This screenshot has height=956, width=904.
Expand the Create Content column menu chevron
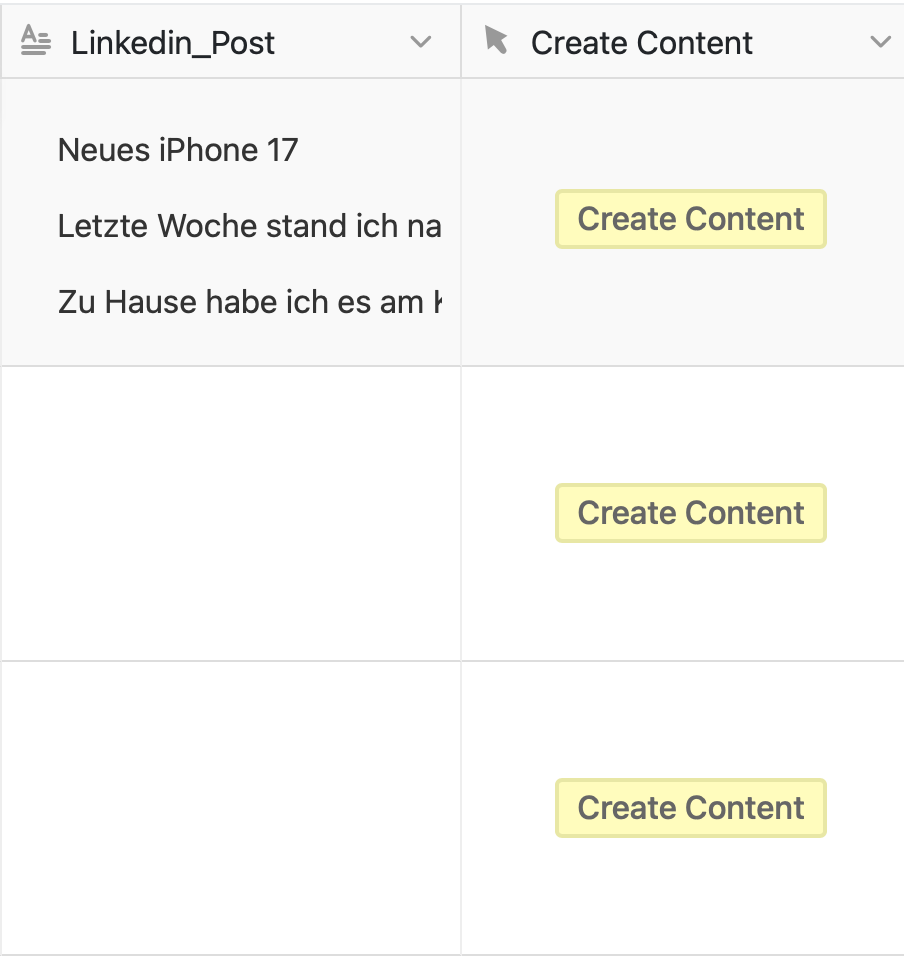pos(880,42)
